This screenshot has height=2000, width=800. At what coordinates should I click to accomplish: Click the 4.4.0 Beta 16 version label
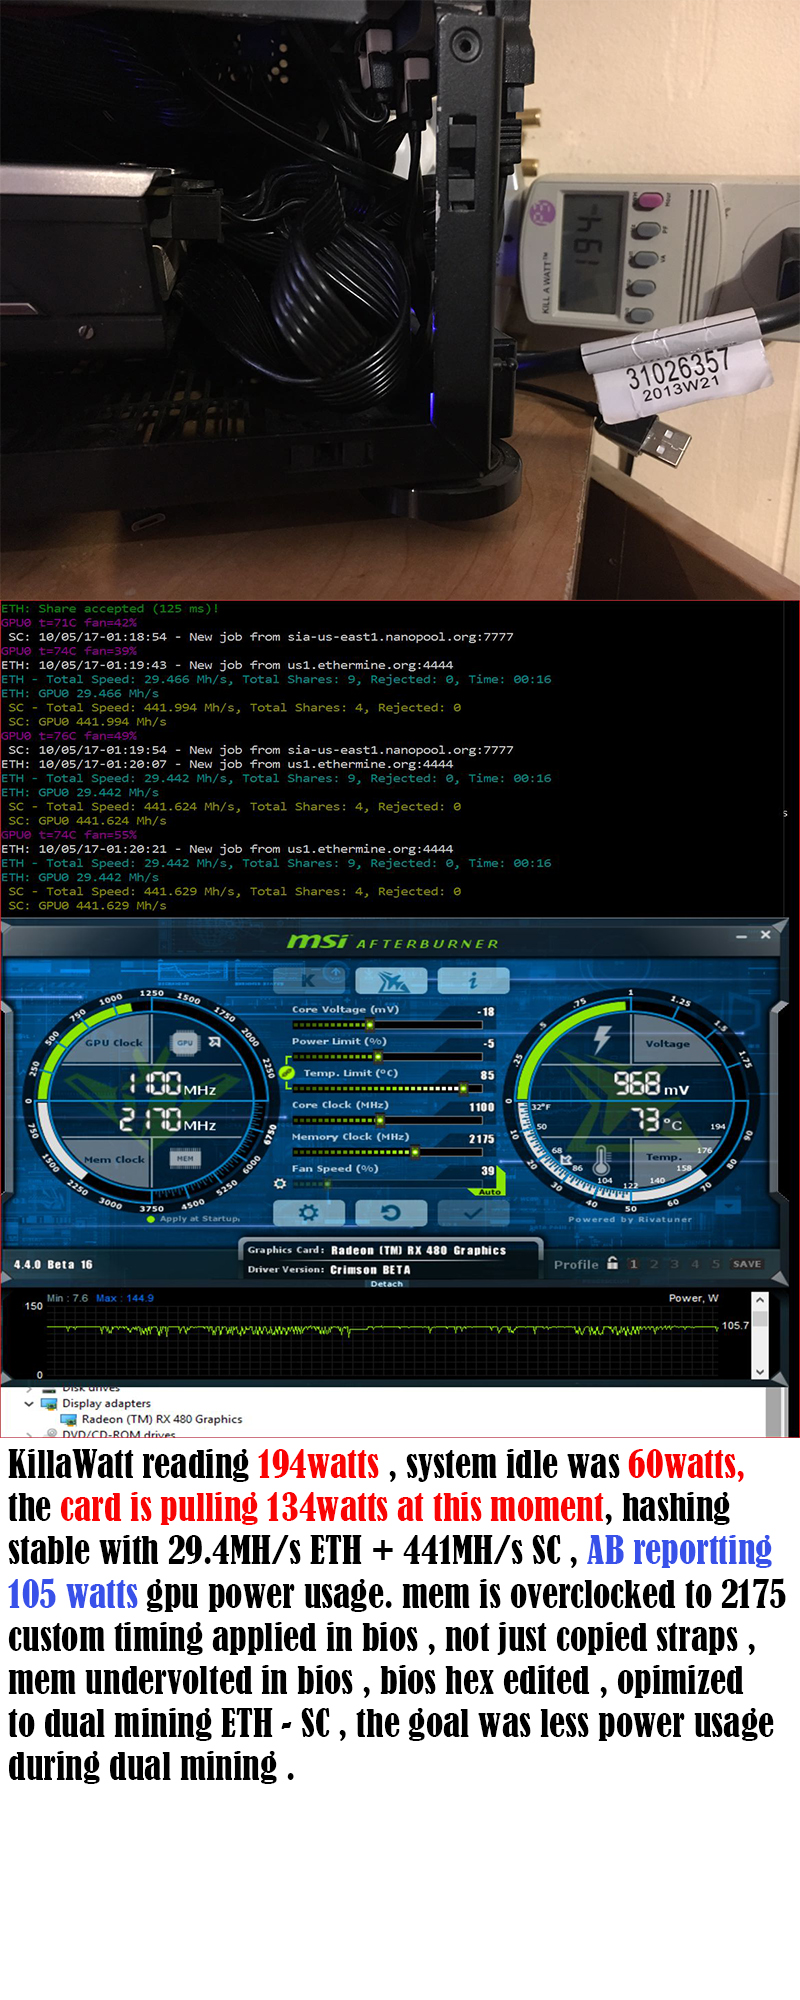click(x=53, y=1264)
